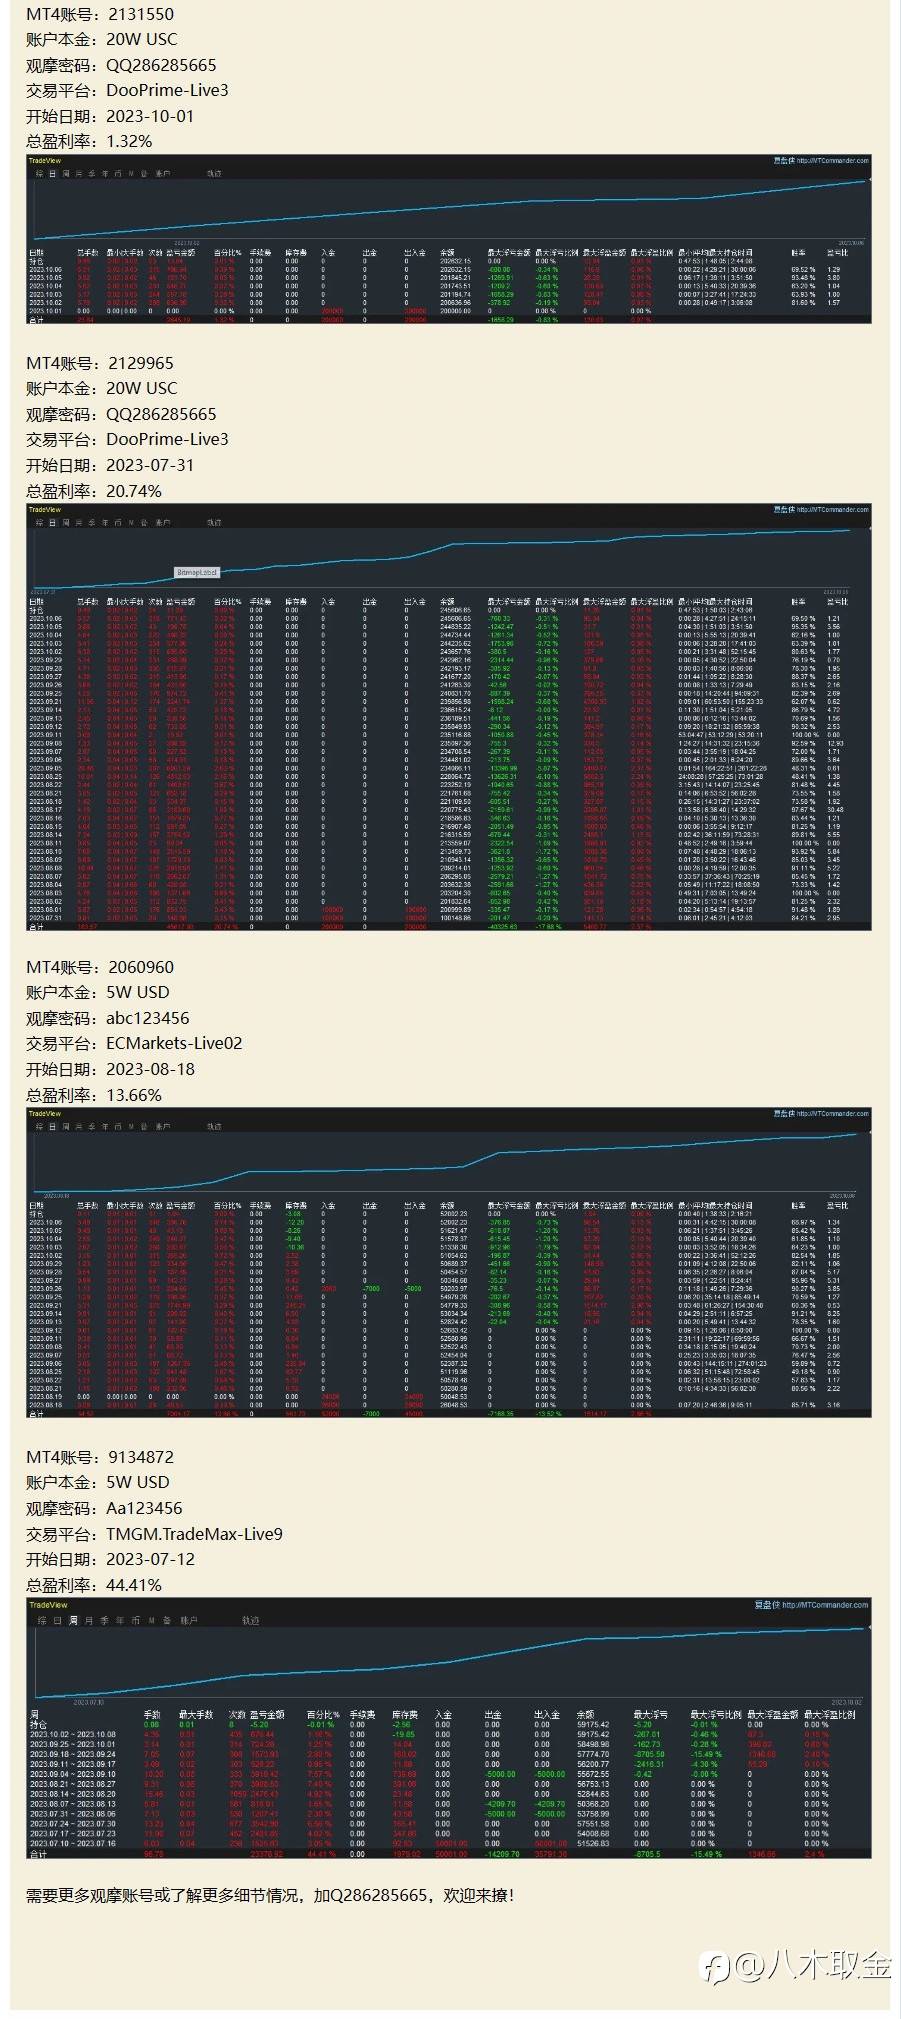Click 币 tab in account 9134872 chart
Image resolution: width=901 pixels, height=2019 pixels.
click(135, 1620)
